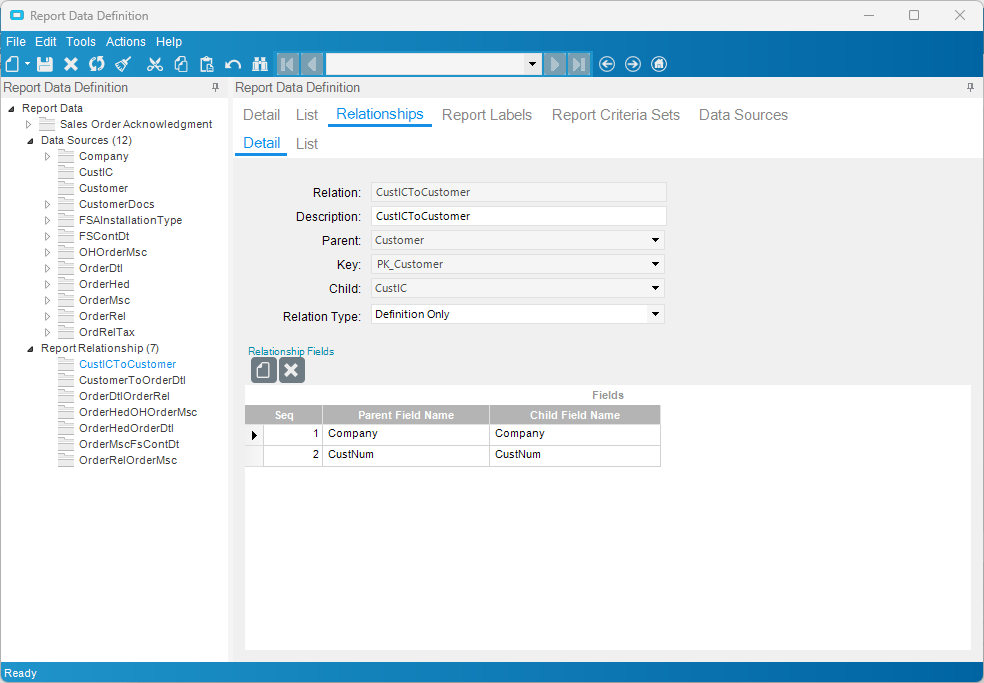Open the Edit menu
Screen dimensions: 984x683
(x=46, y=41)
